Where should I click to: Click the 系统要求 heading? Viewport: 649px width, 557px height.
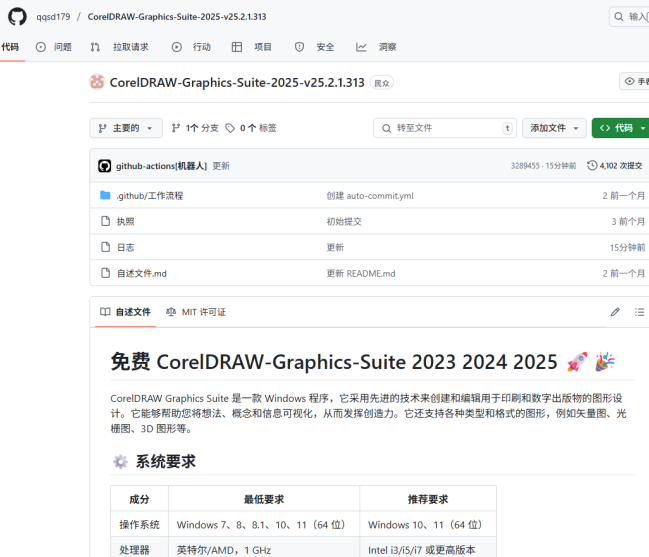tap(166, 461)
